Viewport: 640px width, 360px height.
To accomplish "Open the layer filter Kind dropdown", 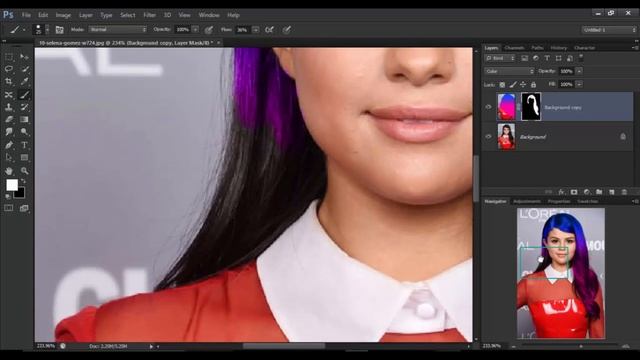I will click(500, 58).
